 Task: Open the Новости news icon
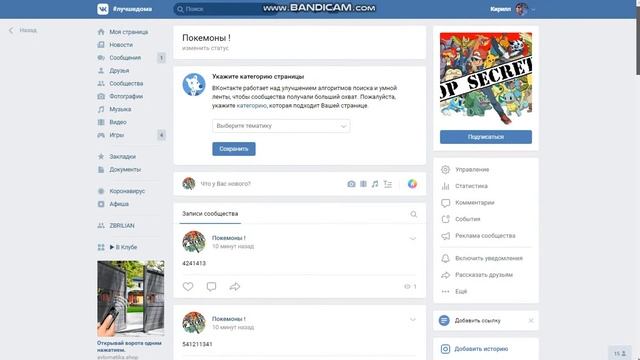coord(101,45)
